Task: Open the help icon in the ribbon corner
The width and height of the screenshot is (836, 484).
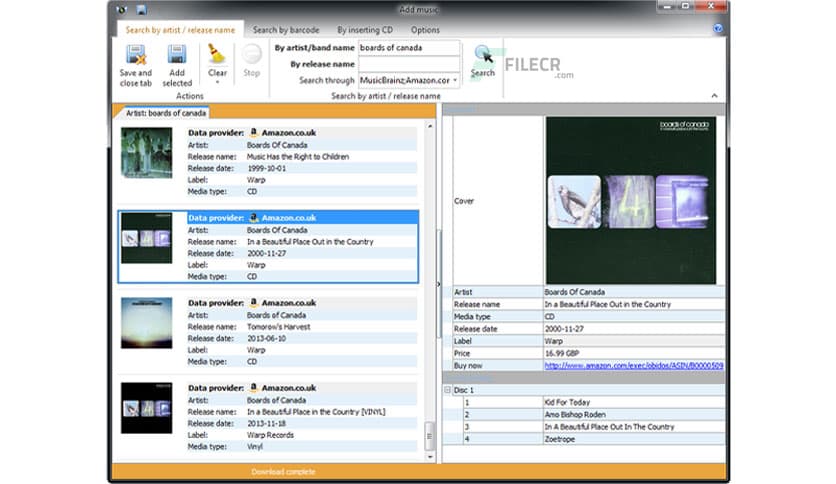Action: (718, 30)
